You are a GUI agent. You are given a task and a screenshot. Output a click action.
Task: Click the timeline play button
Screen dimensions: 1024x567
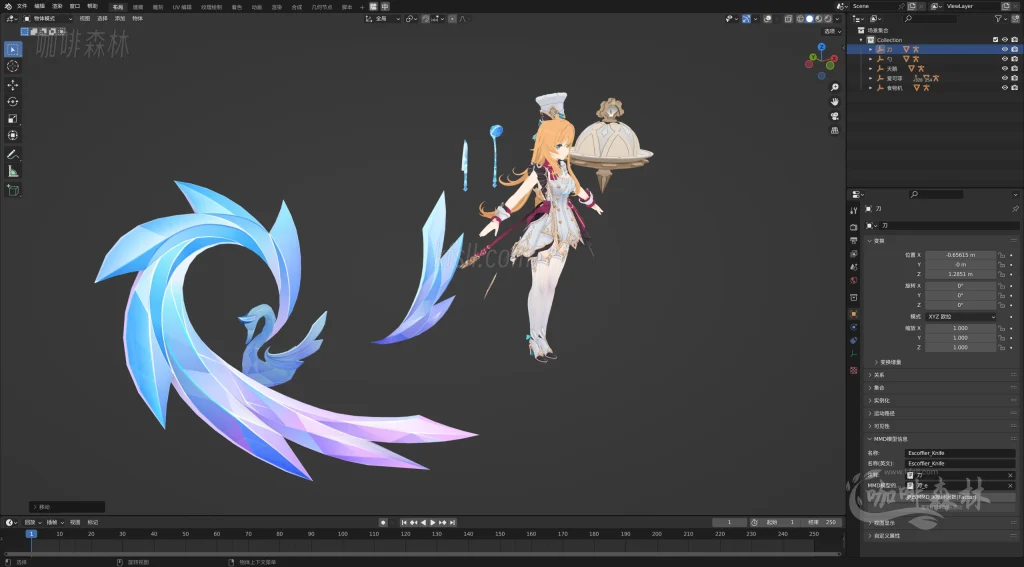click(432, 523)
